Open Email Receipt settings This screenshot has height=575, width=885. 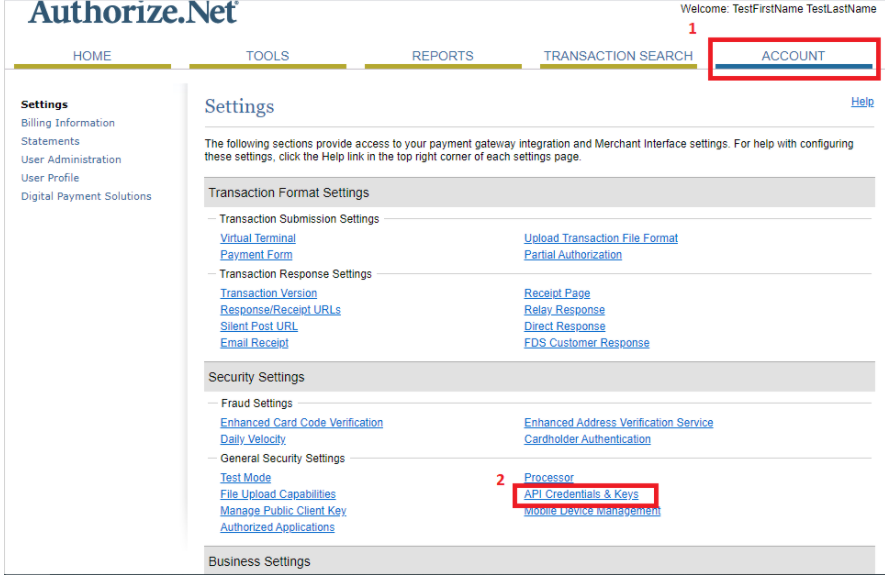click(x=255, y=343)
